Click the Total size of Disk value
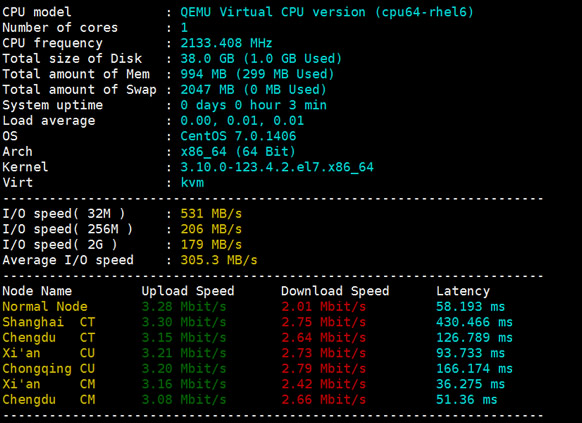The height and width of the screenshot is (423, 582). pos(261,59)
